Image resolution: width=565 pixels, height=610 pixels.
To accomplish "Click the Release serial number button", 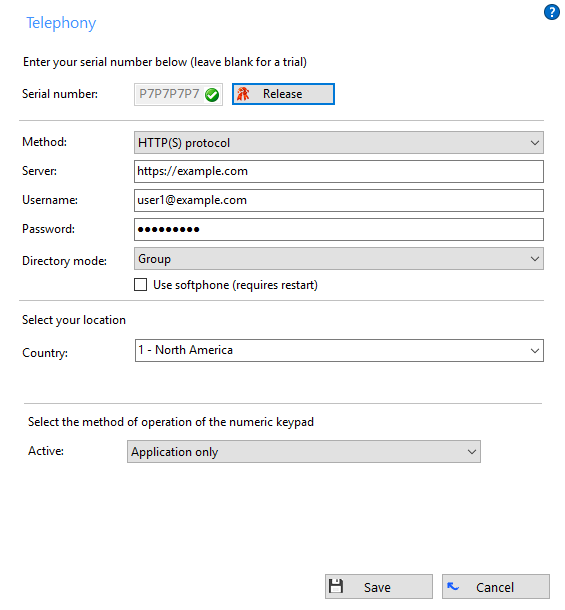I will 283,94.
